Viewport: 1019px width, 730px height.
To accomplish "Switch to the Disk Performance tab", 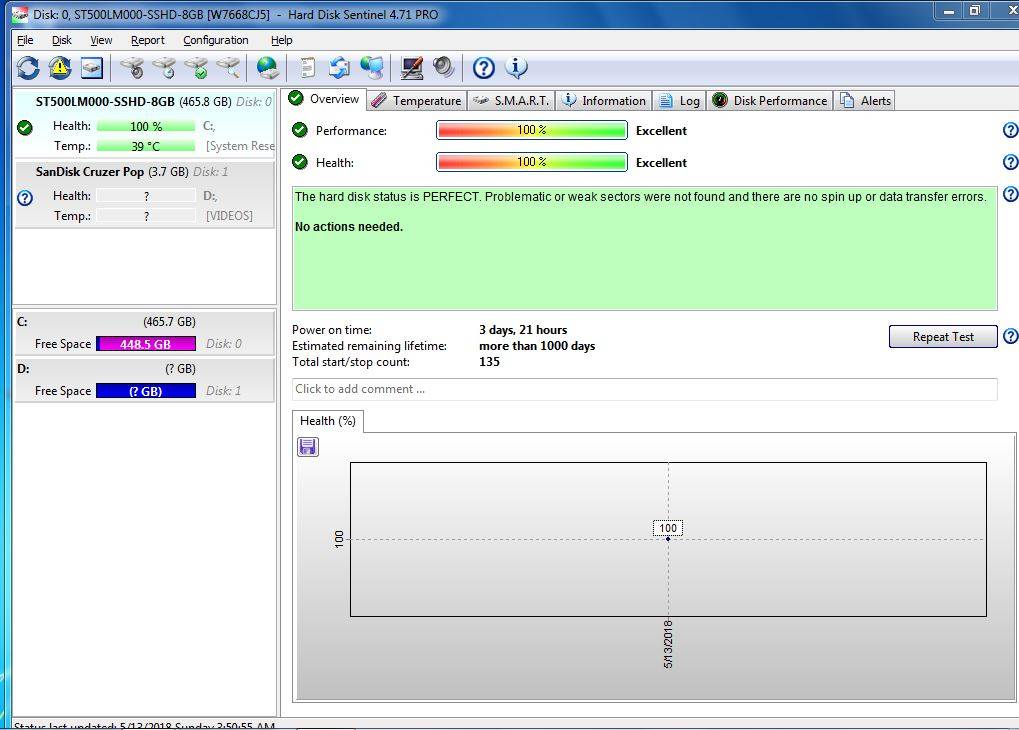I will pyautogui.click(x=770, y=101).
